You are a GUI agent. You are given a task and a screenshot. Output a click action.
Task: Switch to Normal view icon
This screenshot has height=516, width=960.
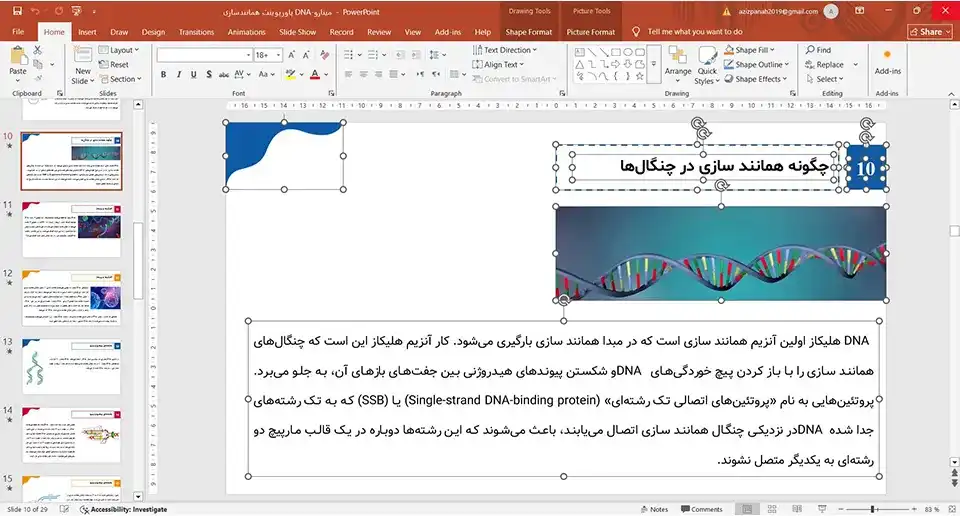click(747, 509)
